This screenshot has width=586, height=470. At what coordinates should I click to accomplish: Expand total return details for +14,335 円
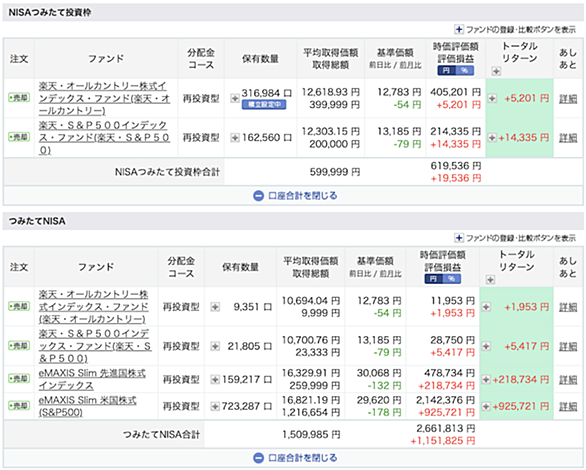point(492,138)
